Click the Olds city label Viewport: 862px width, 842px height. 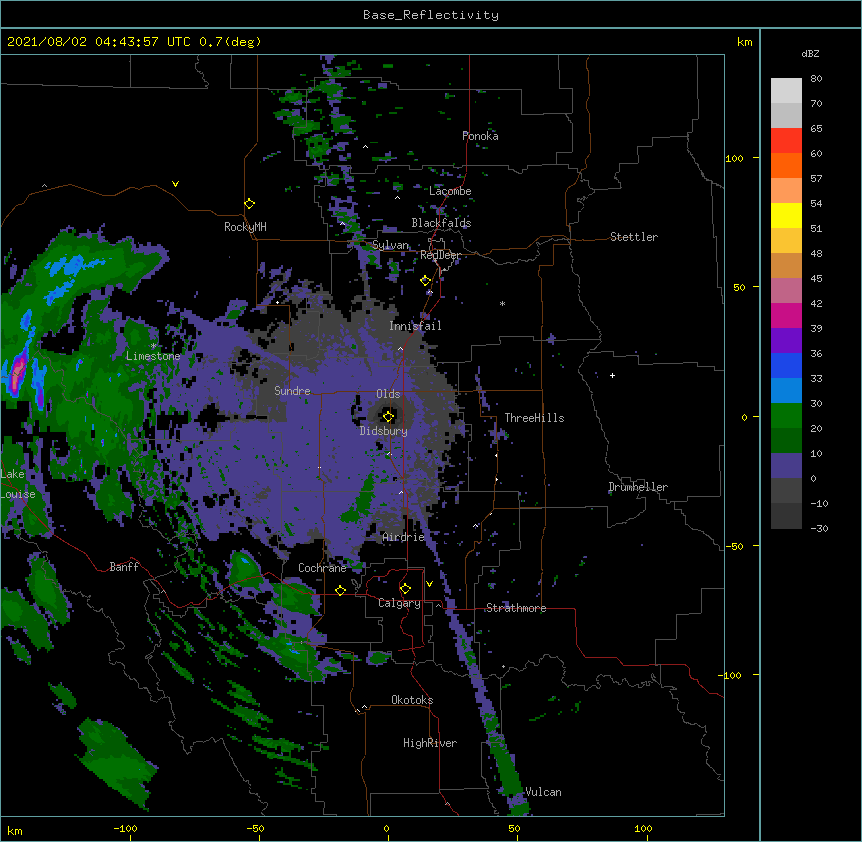(388, 394)
